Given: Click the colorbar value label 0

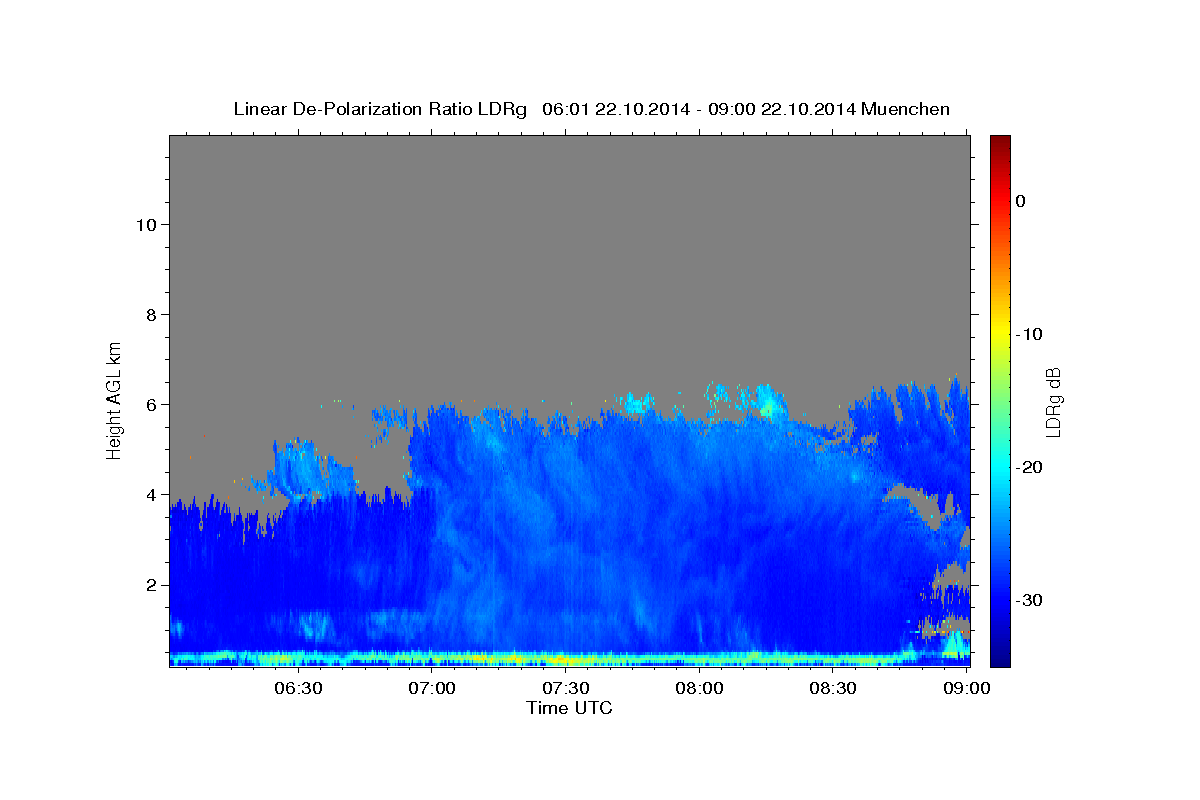Looking at the screenshot, I should click(x=1021, y=201).
